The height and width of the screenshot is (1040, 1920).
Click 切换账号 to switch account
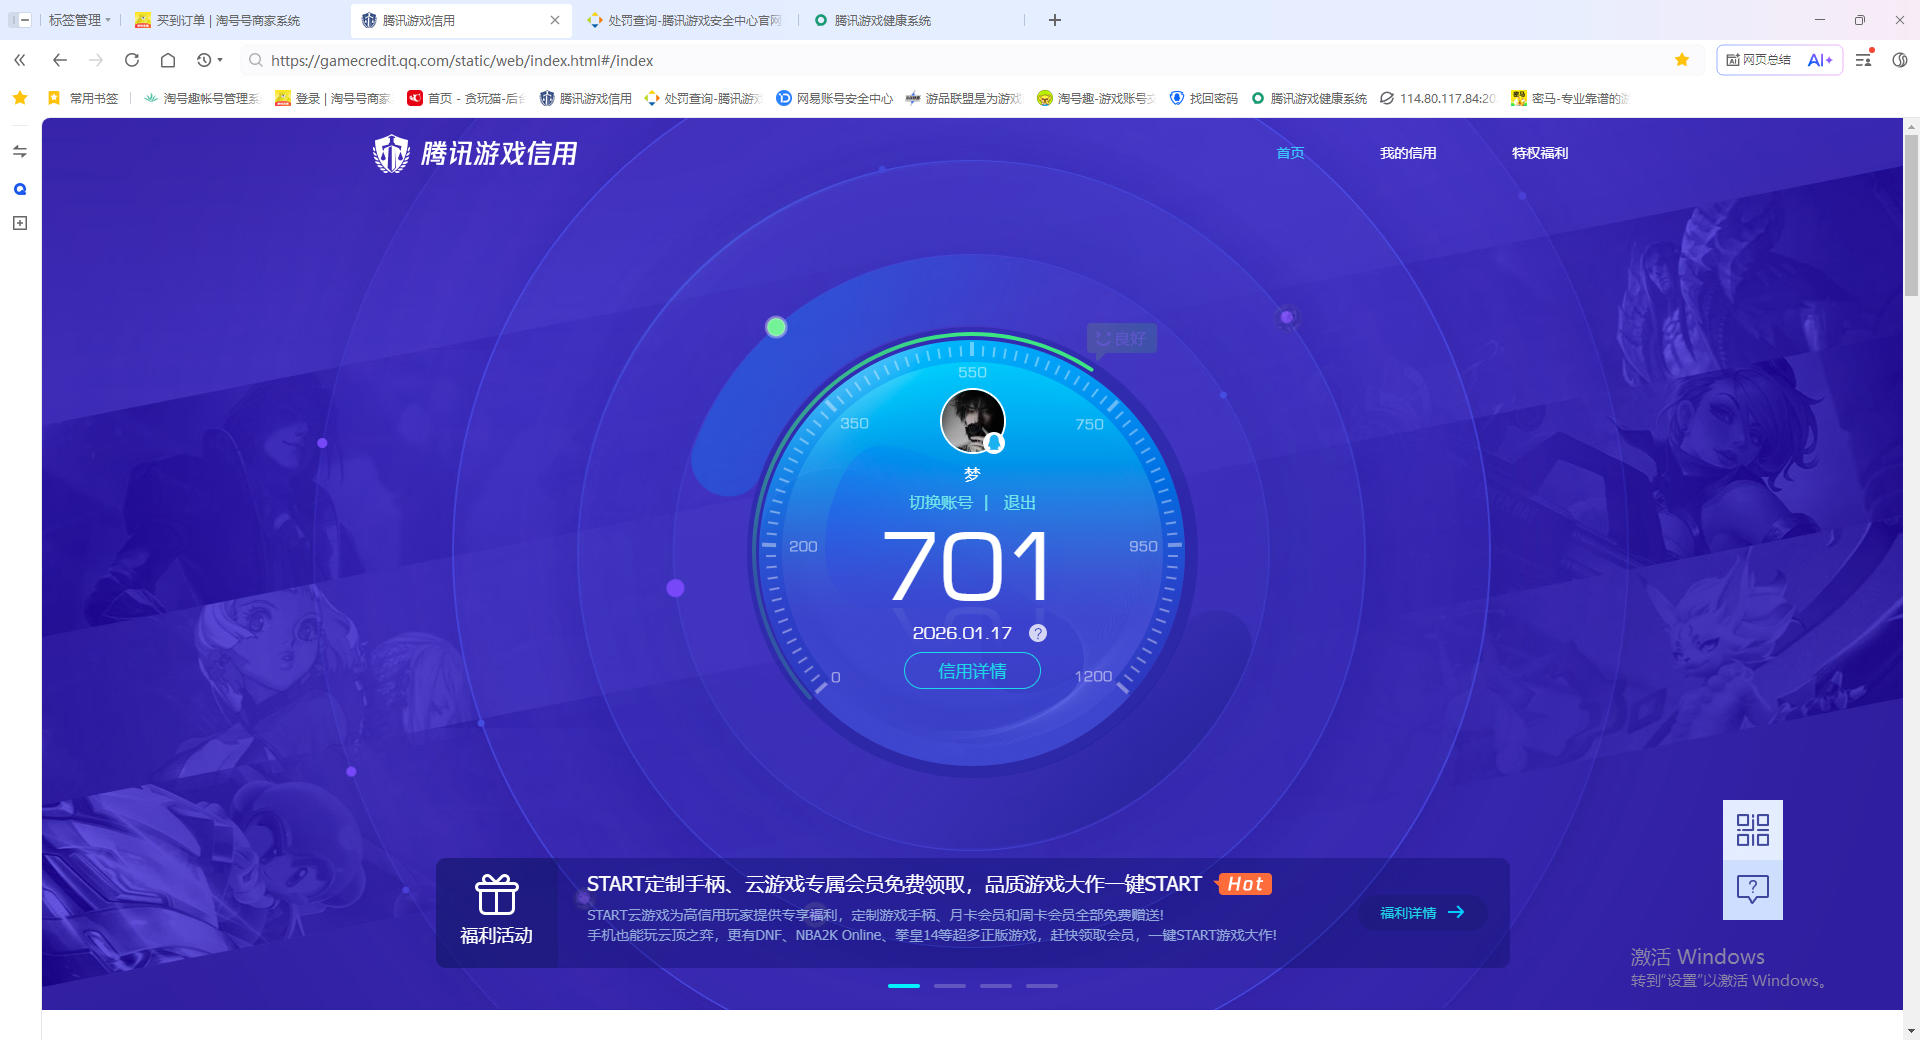(x=940, y=503)
